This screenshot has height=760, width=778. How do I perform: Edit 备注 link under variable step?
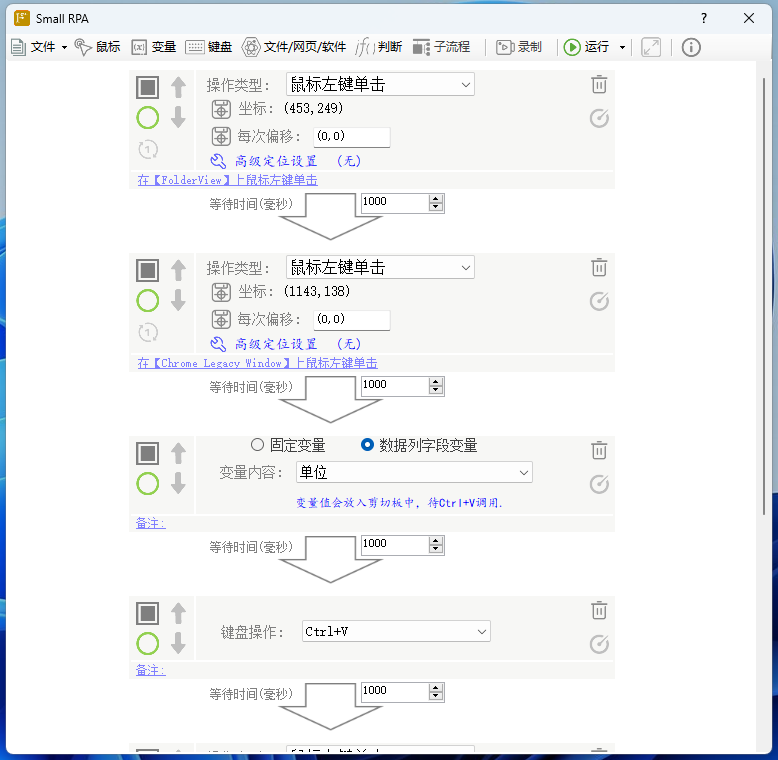tap(150, 523)
